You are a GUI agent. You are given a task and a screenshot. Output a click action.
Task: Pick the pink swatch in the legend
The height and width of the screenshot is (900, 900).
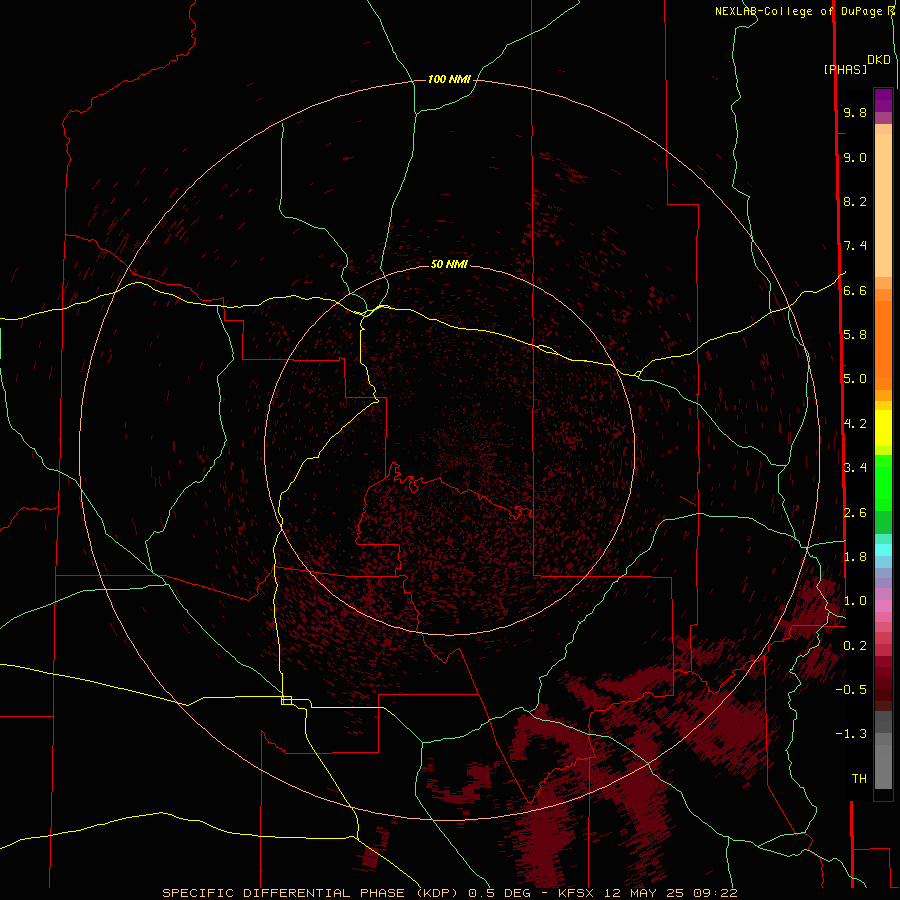883,606
